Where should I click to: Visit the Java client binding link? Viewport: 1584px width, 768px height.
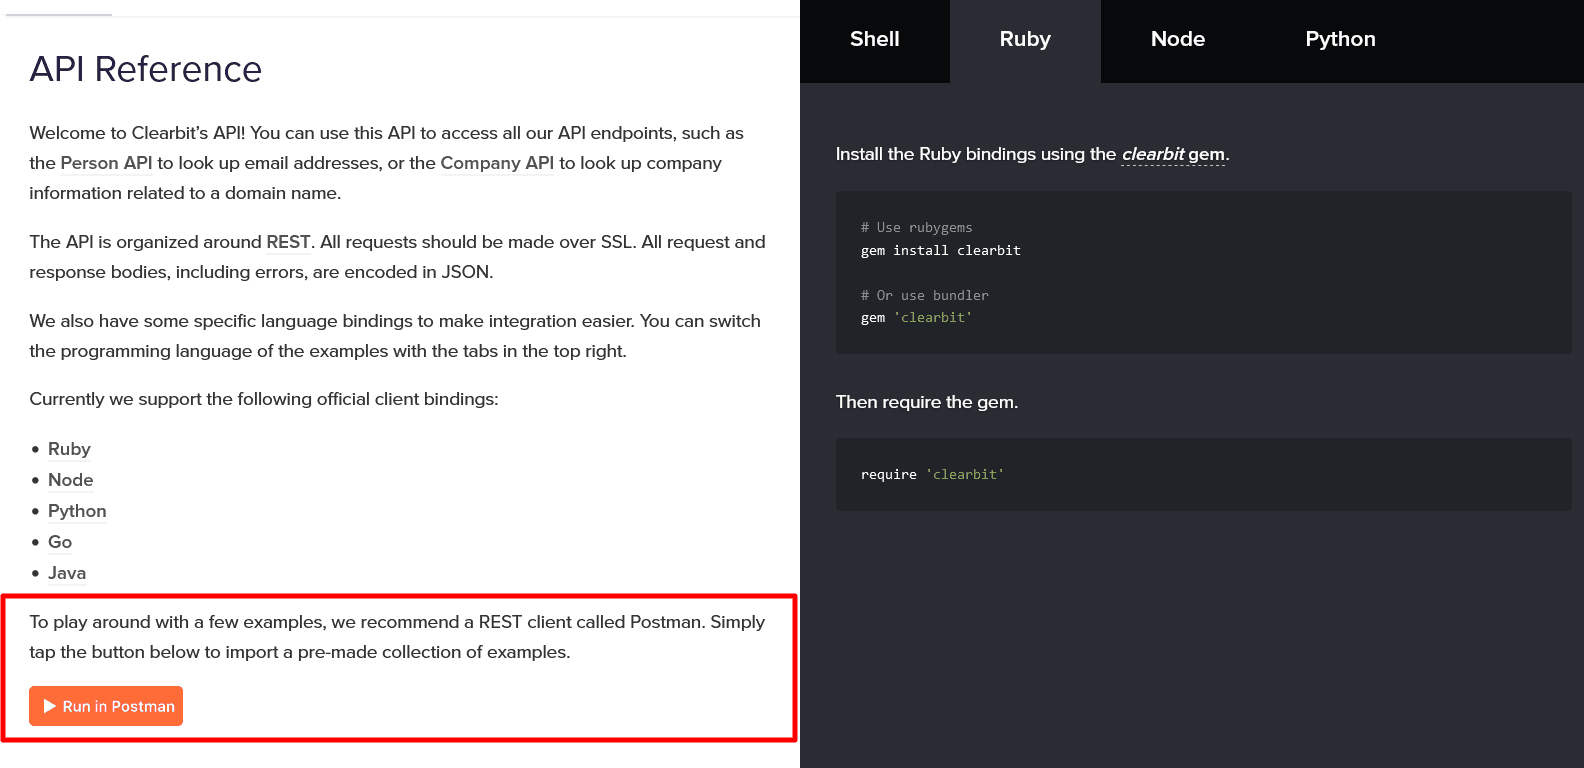(67, 573)
